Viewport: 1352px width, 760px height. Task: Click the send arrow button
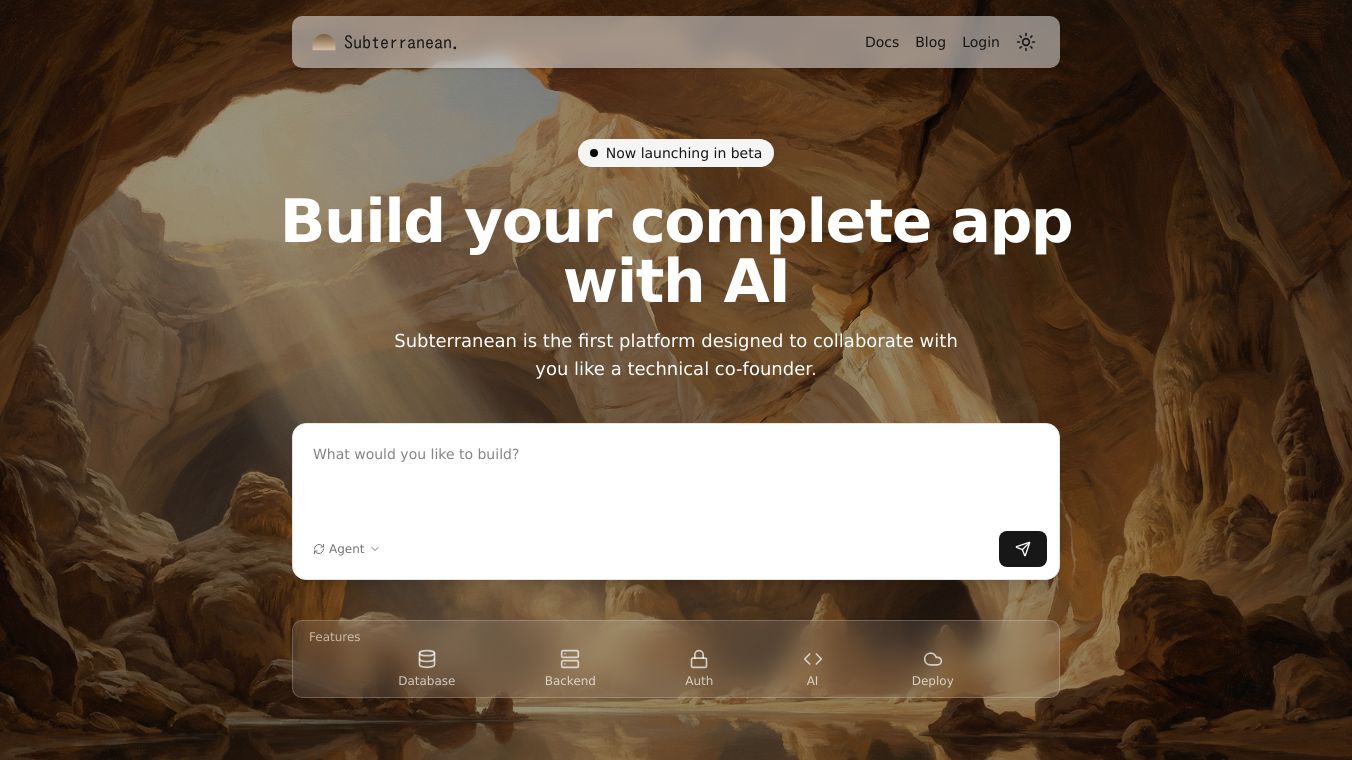1023,549
